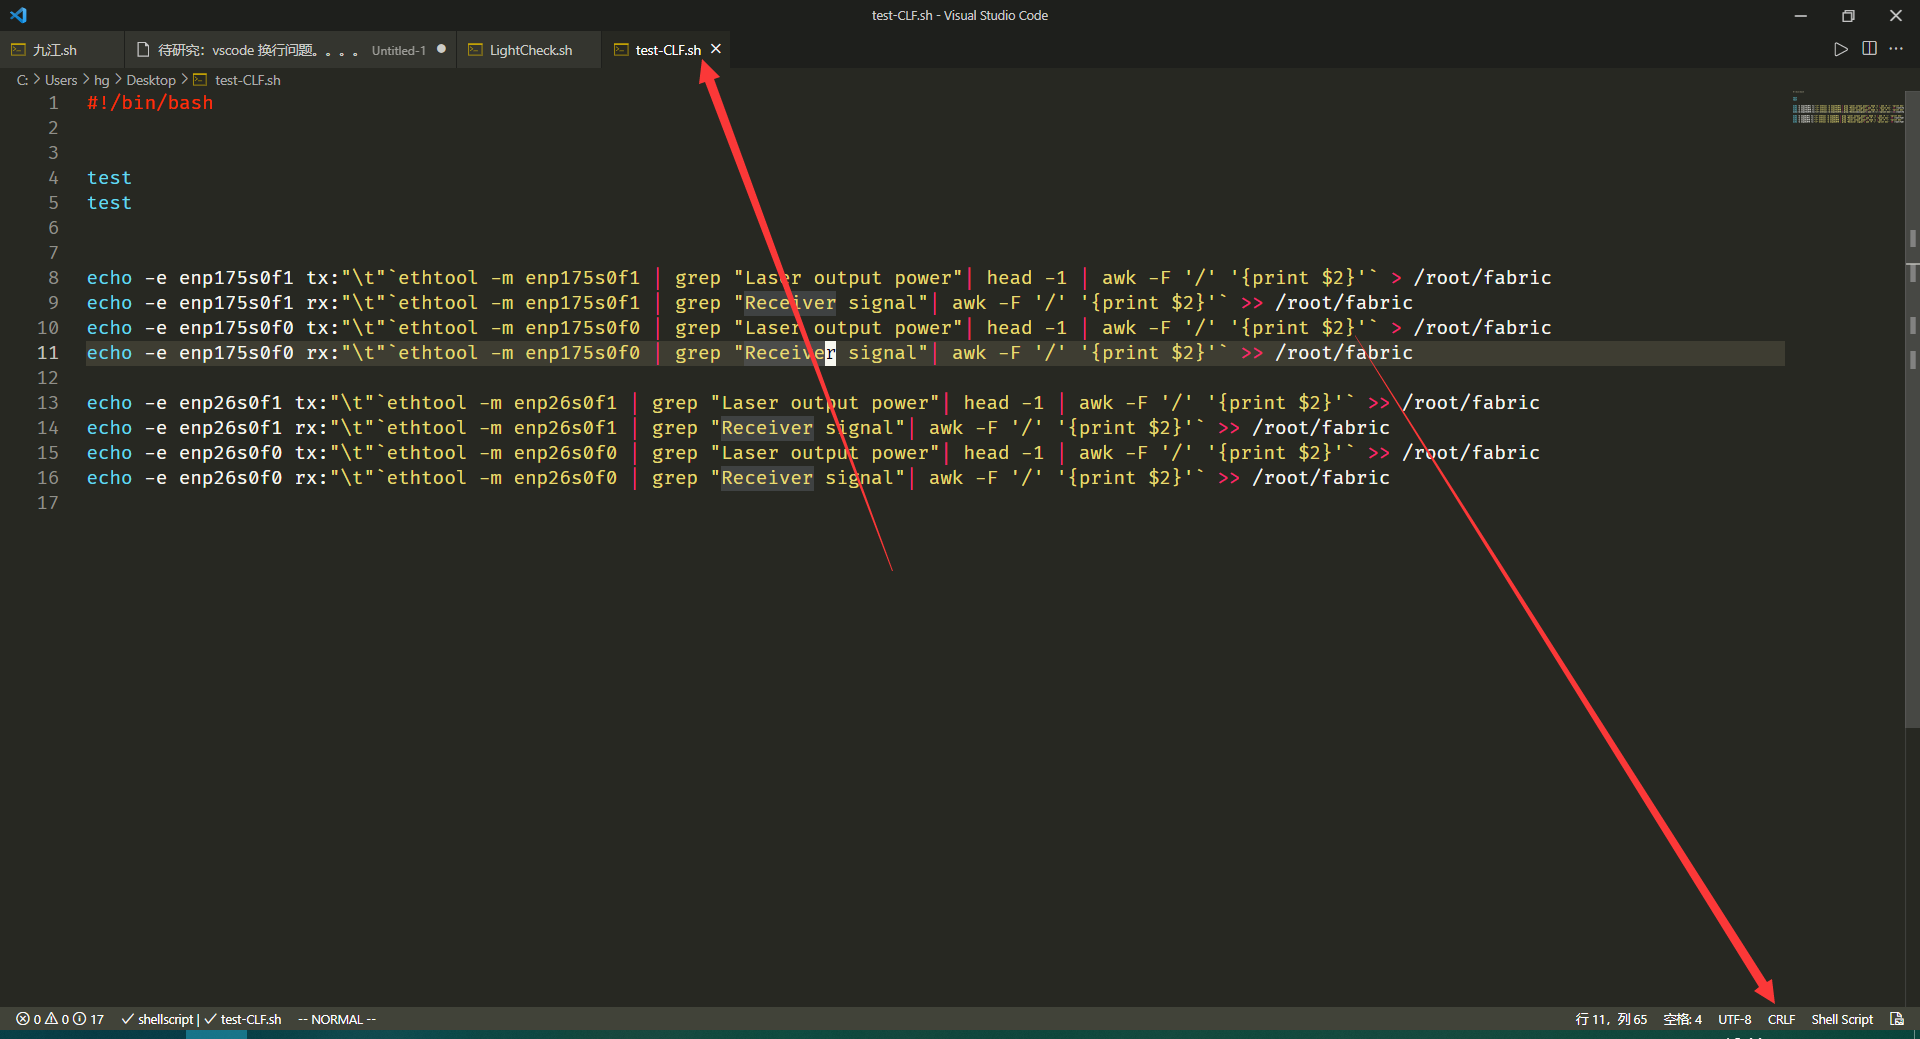Minimize the VS Code window
The height and width of the screenshot is (1039, 1920).
[x=1800, y=16]
